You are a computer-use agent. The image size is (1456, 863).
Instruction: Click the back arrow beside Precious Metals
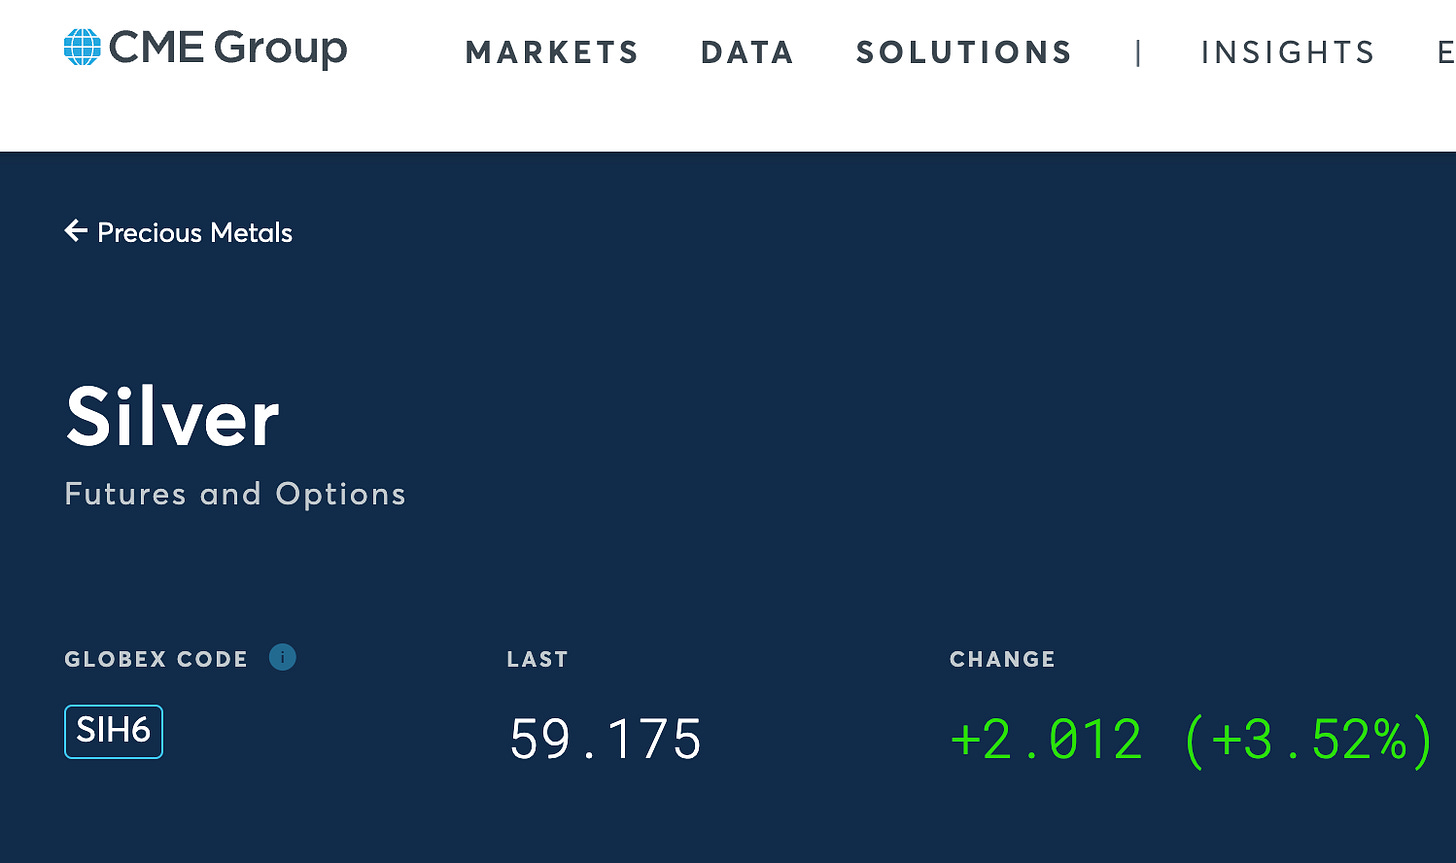[x=75, y=232]
